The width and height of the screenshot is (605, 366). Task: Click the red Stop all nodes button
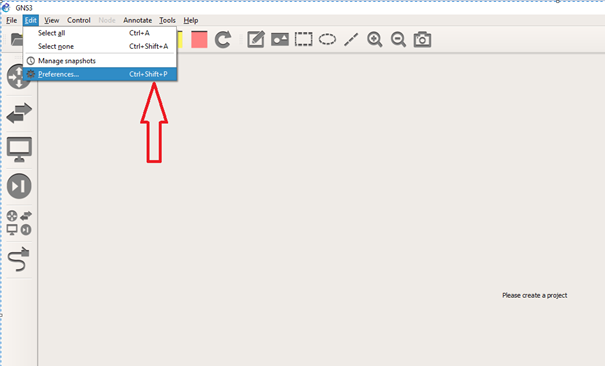coord(199,39)
